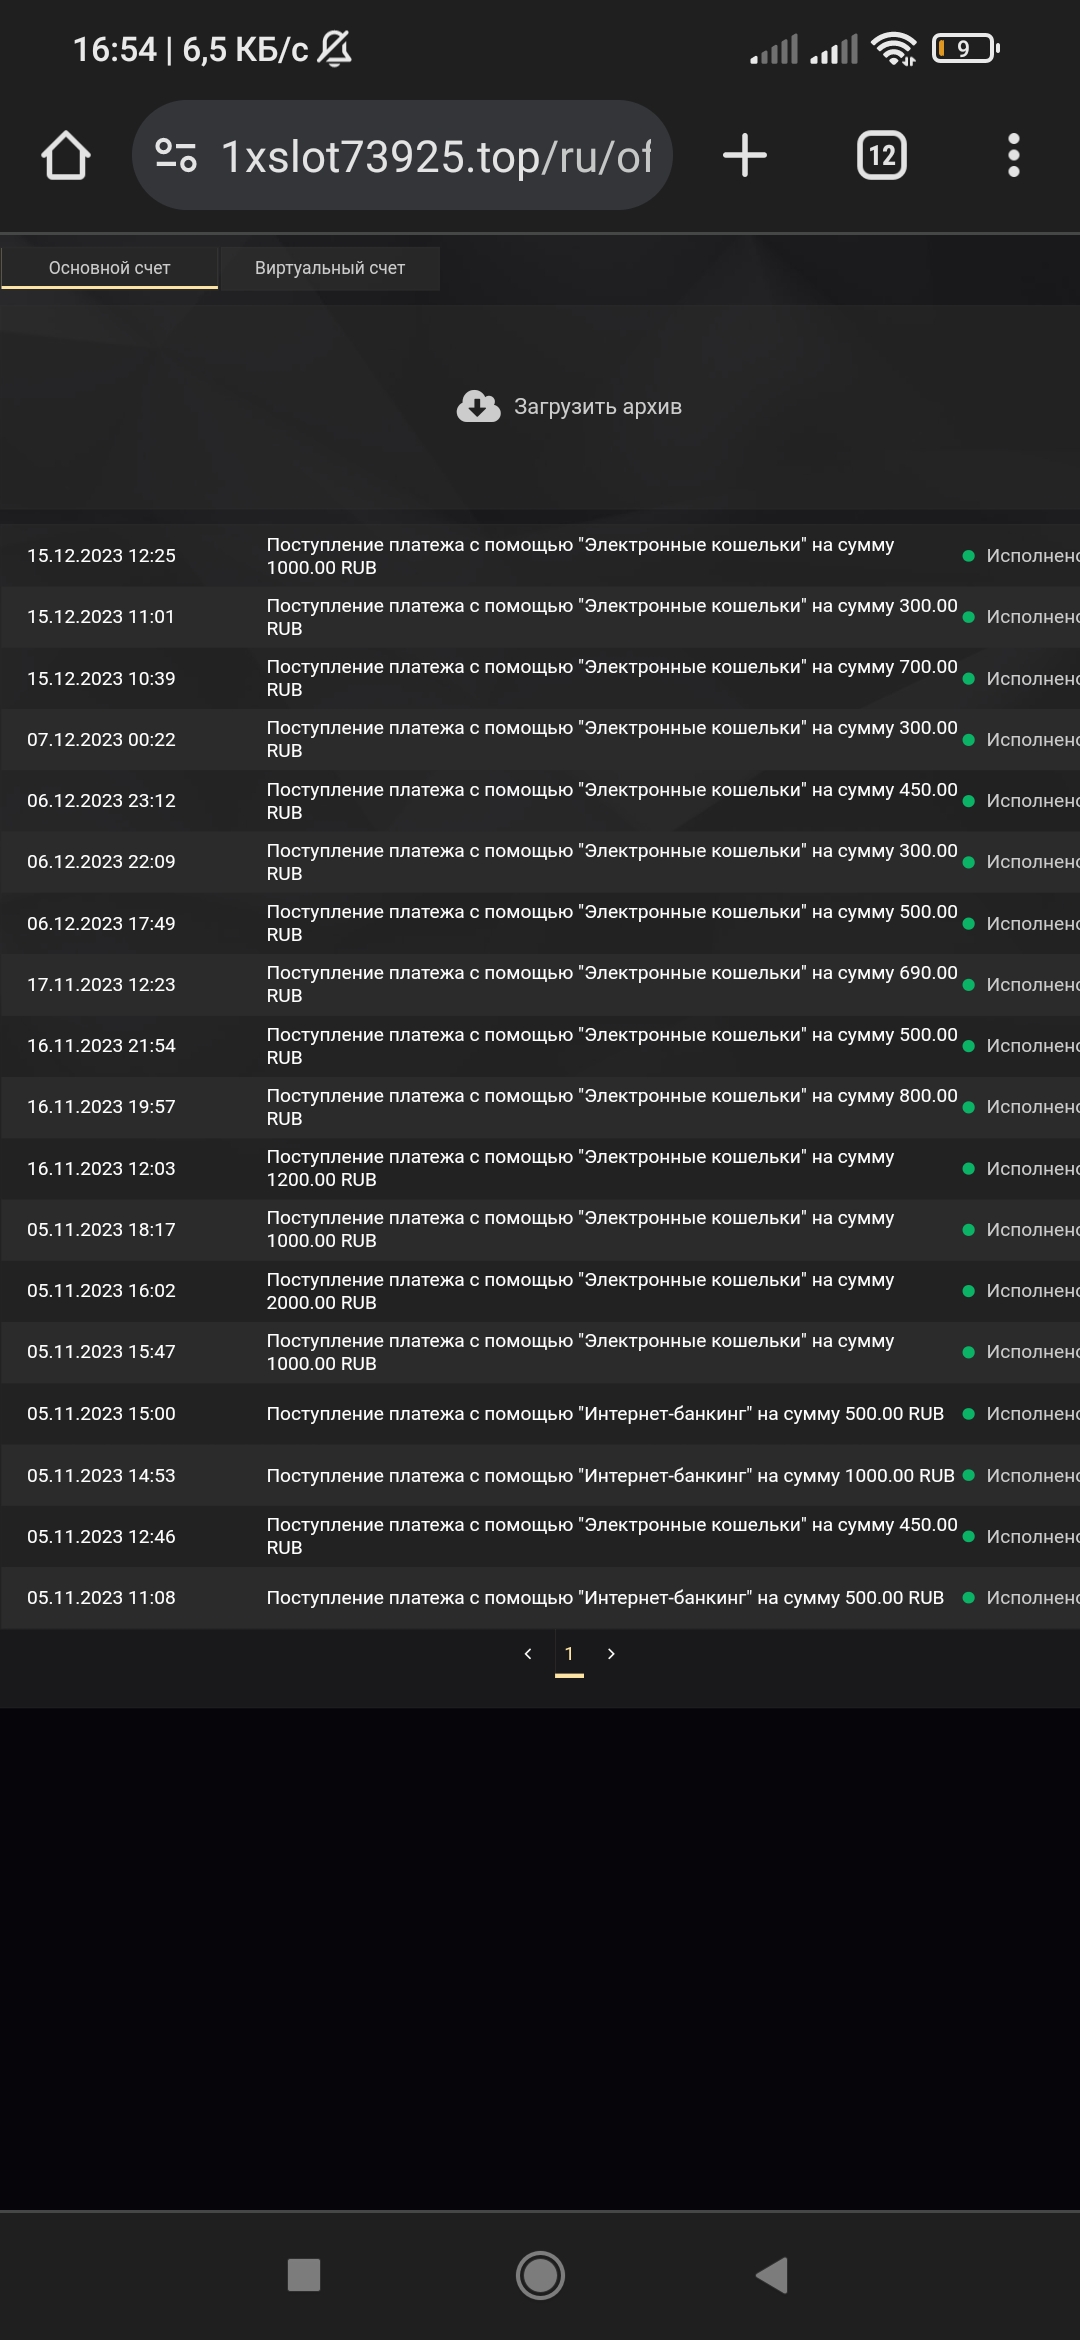1080x2340 pixels.
Task: Click the 700.00 RUB payment description
Action: 612,678
